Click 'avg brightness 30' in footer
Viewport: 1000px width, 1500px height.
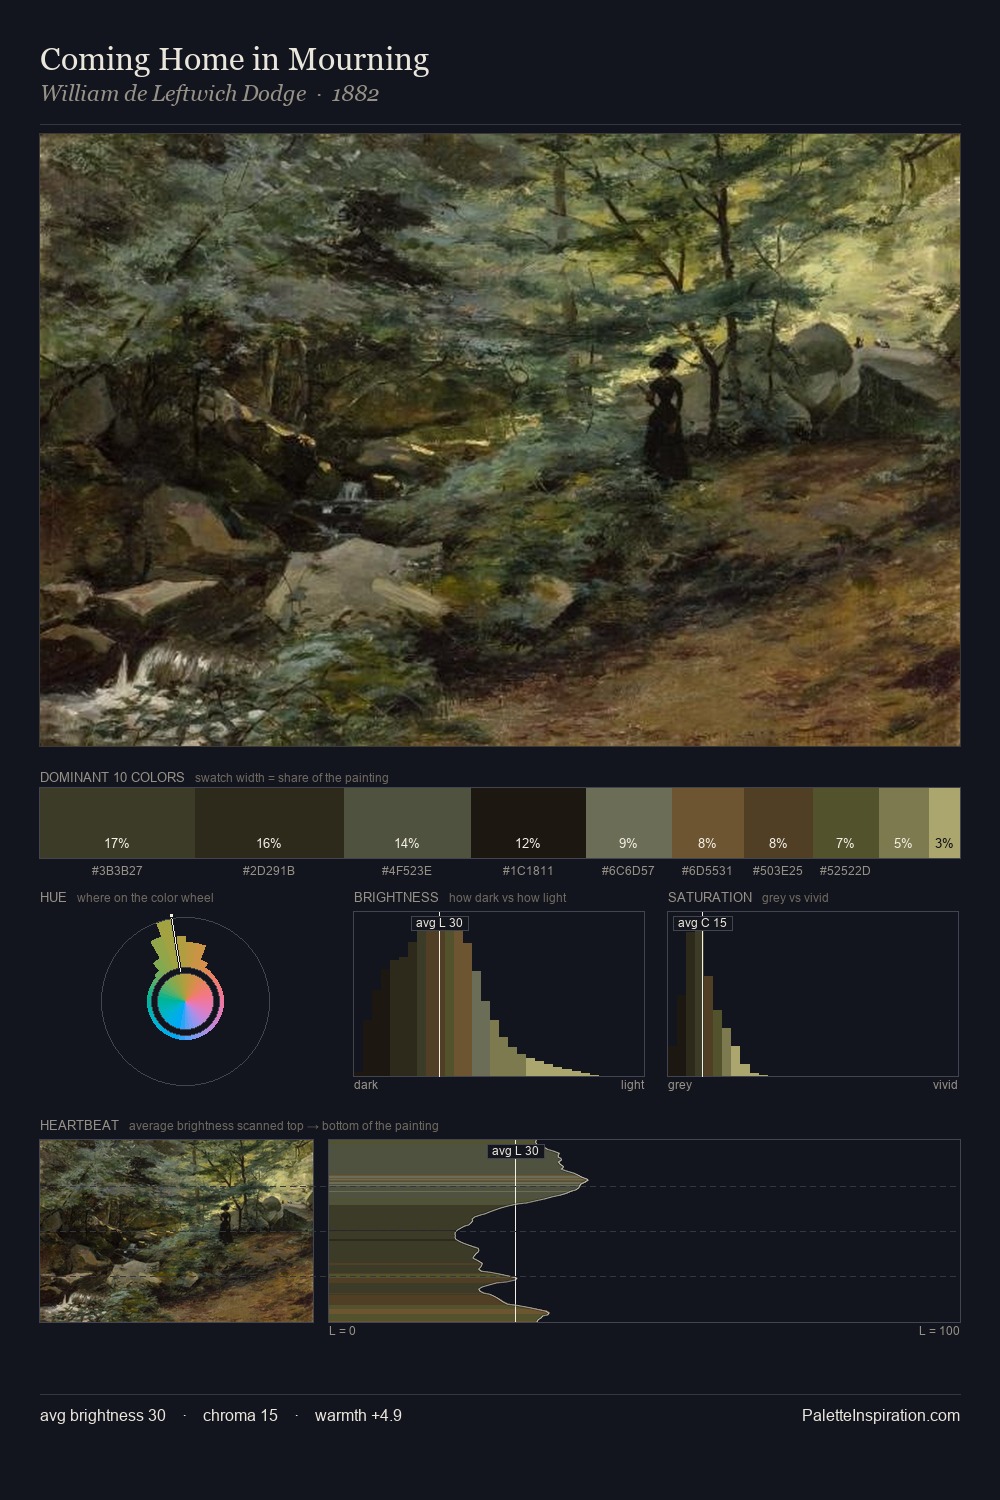(x=103, y=1416)
